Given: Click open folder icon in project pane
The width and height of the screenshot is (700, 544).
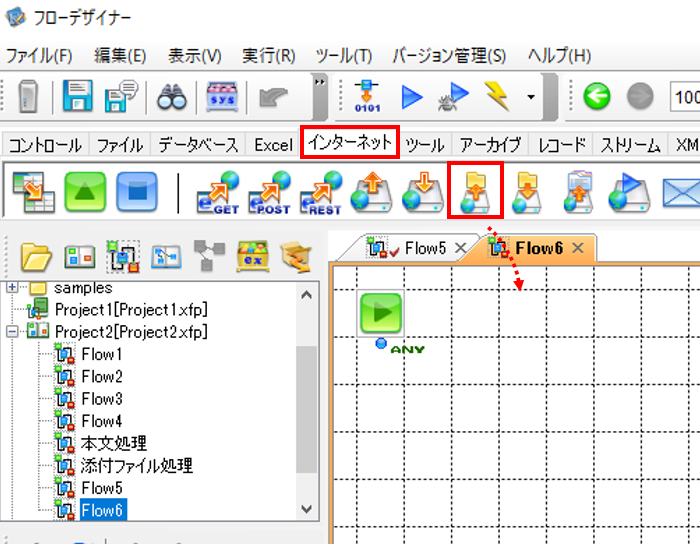Looking at the screenshot, I should click(x=36, y=257).
